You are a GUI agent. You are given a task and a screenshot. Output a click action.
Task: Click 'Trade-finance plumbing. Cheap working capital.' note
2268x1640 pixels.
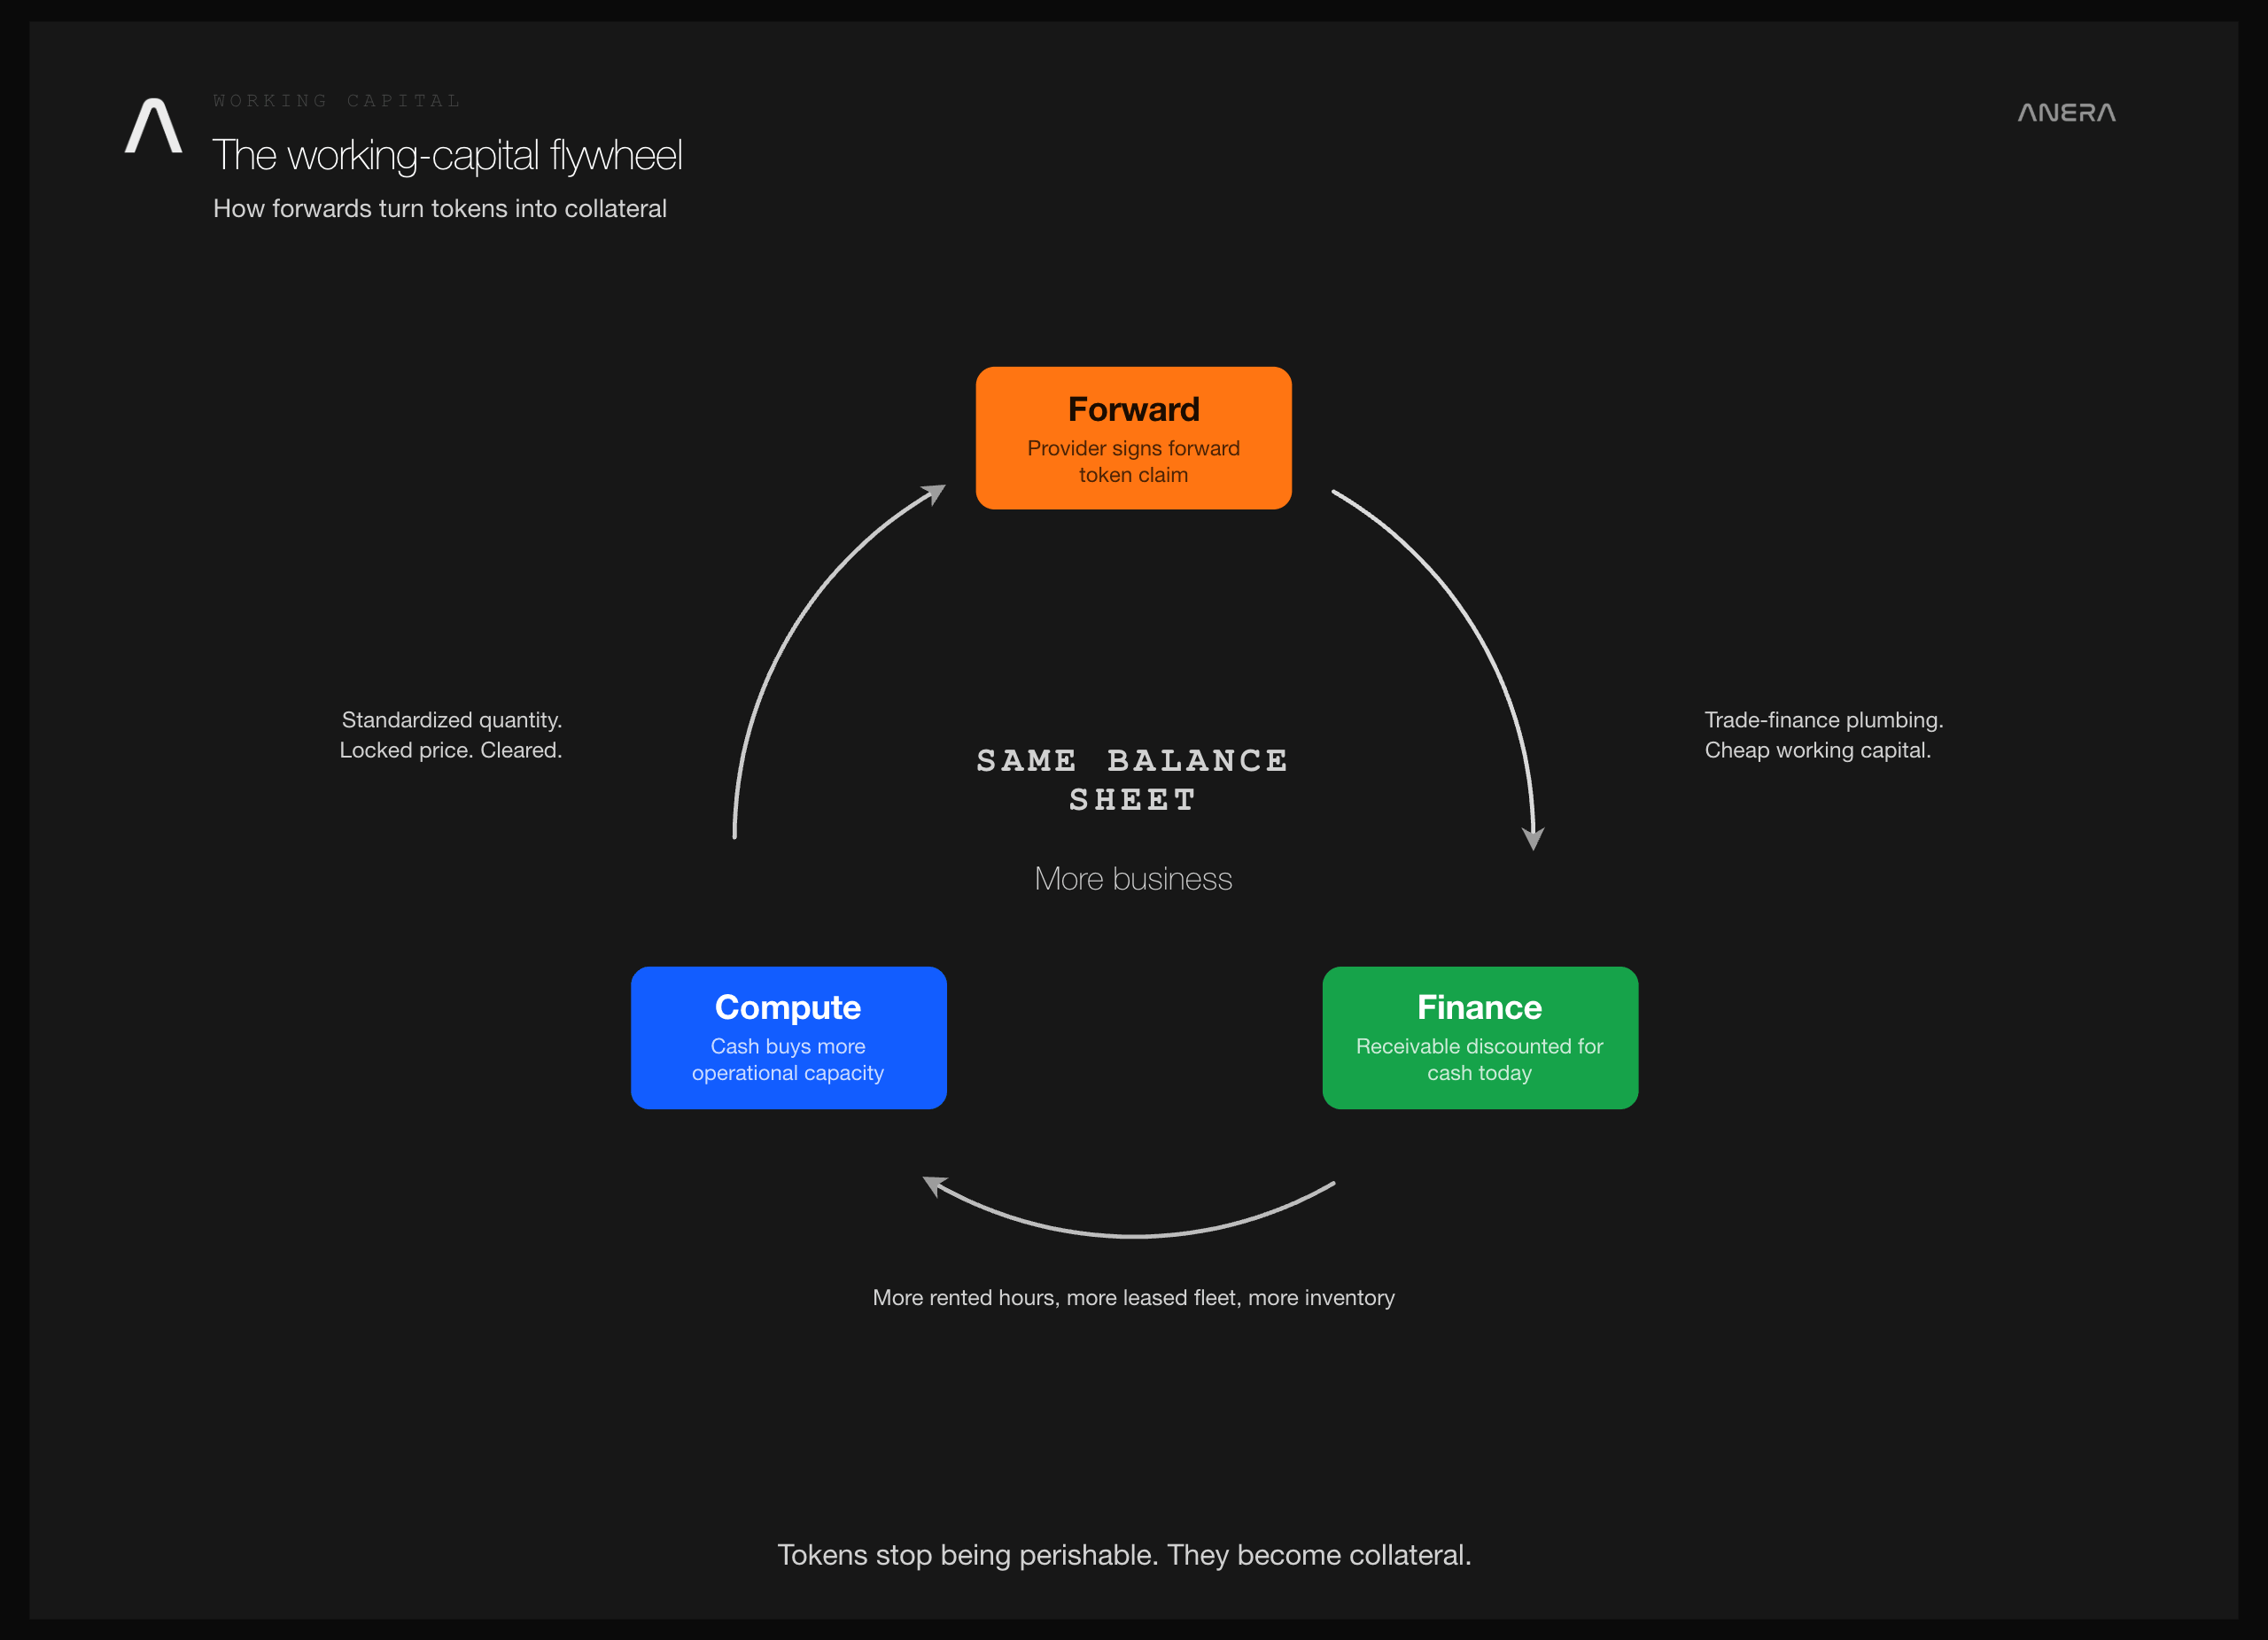point(1824,735)
